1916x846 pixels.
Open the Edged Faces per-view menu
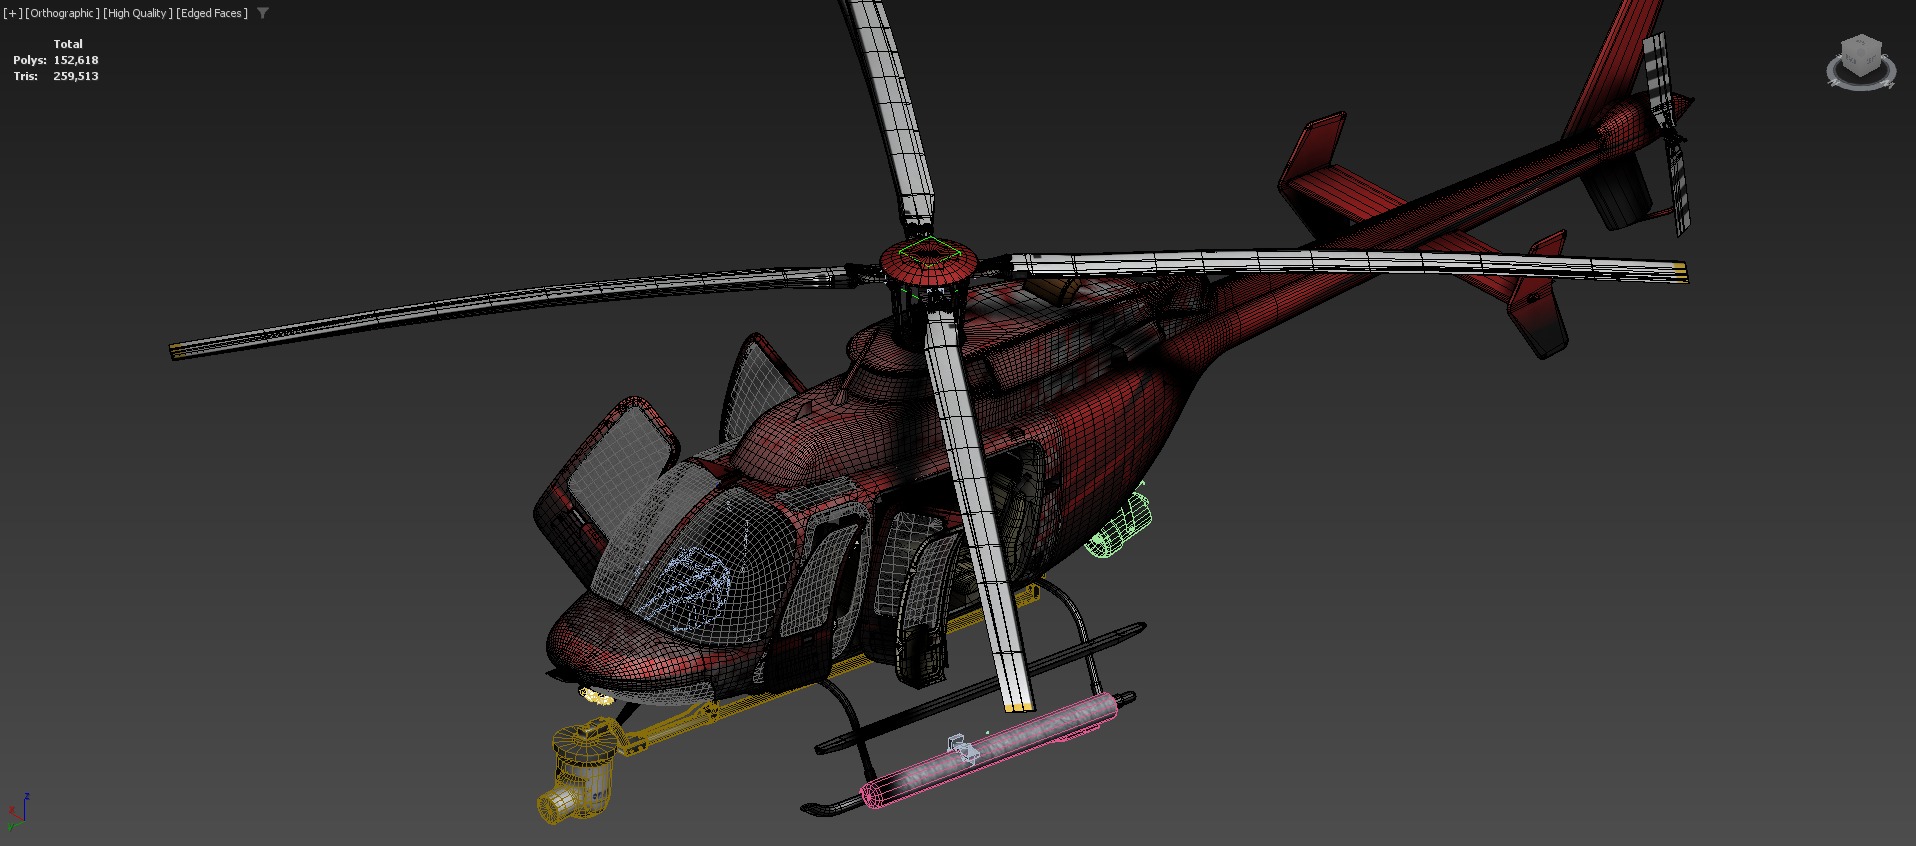click(x=212, y=13)
